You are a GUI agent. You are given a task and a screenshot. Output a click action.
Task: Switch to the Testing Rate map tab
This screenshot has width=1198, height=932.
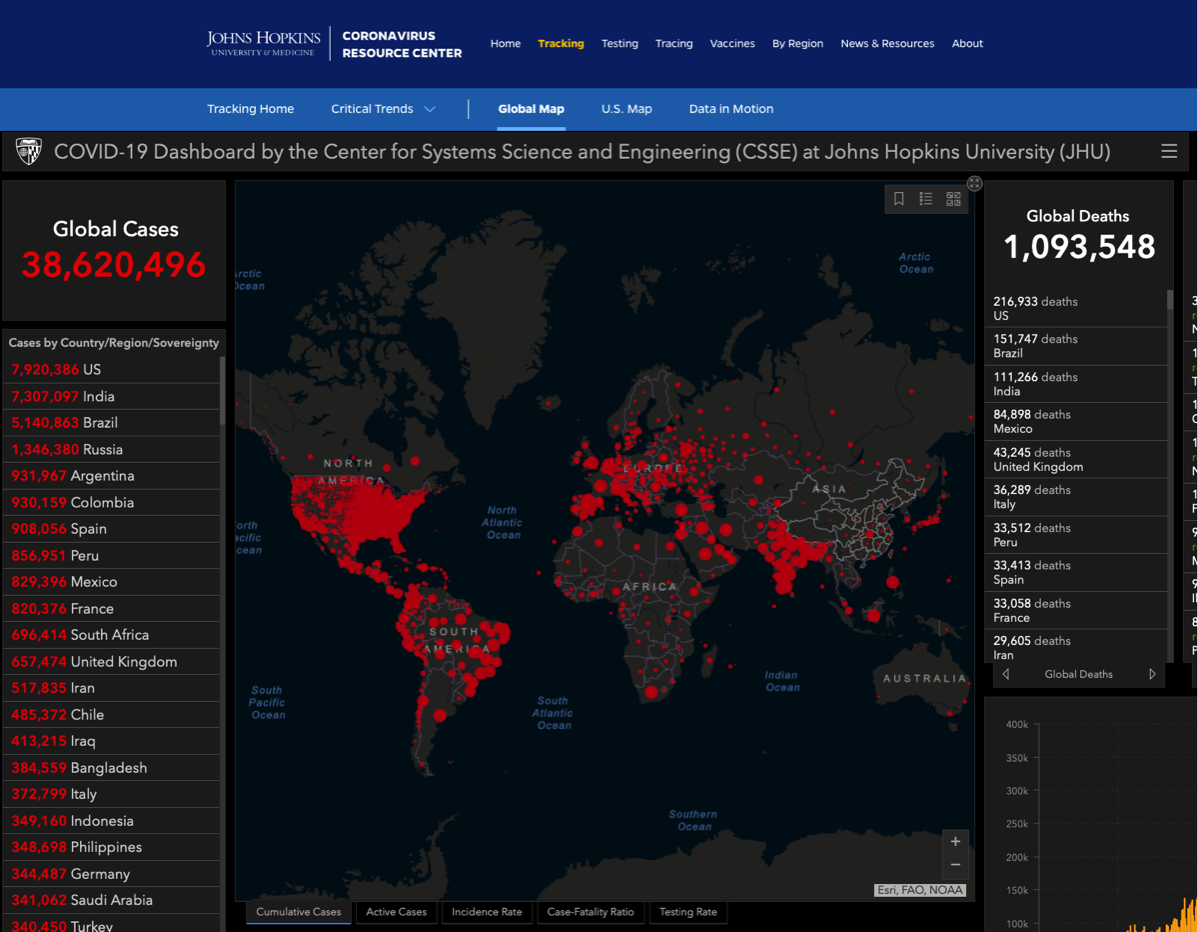pyautogui.click(x=688, y=912)
